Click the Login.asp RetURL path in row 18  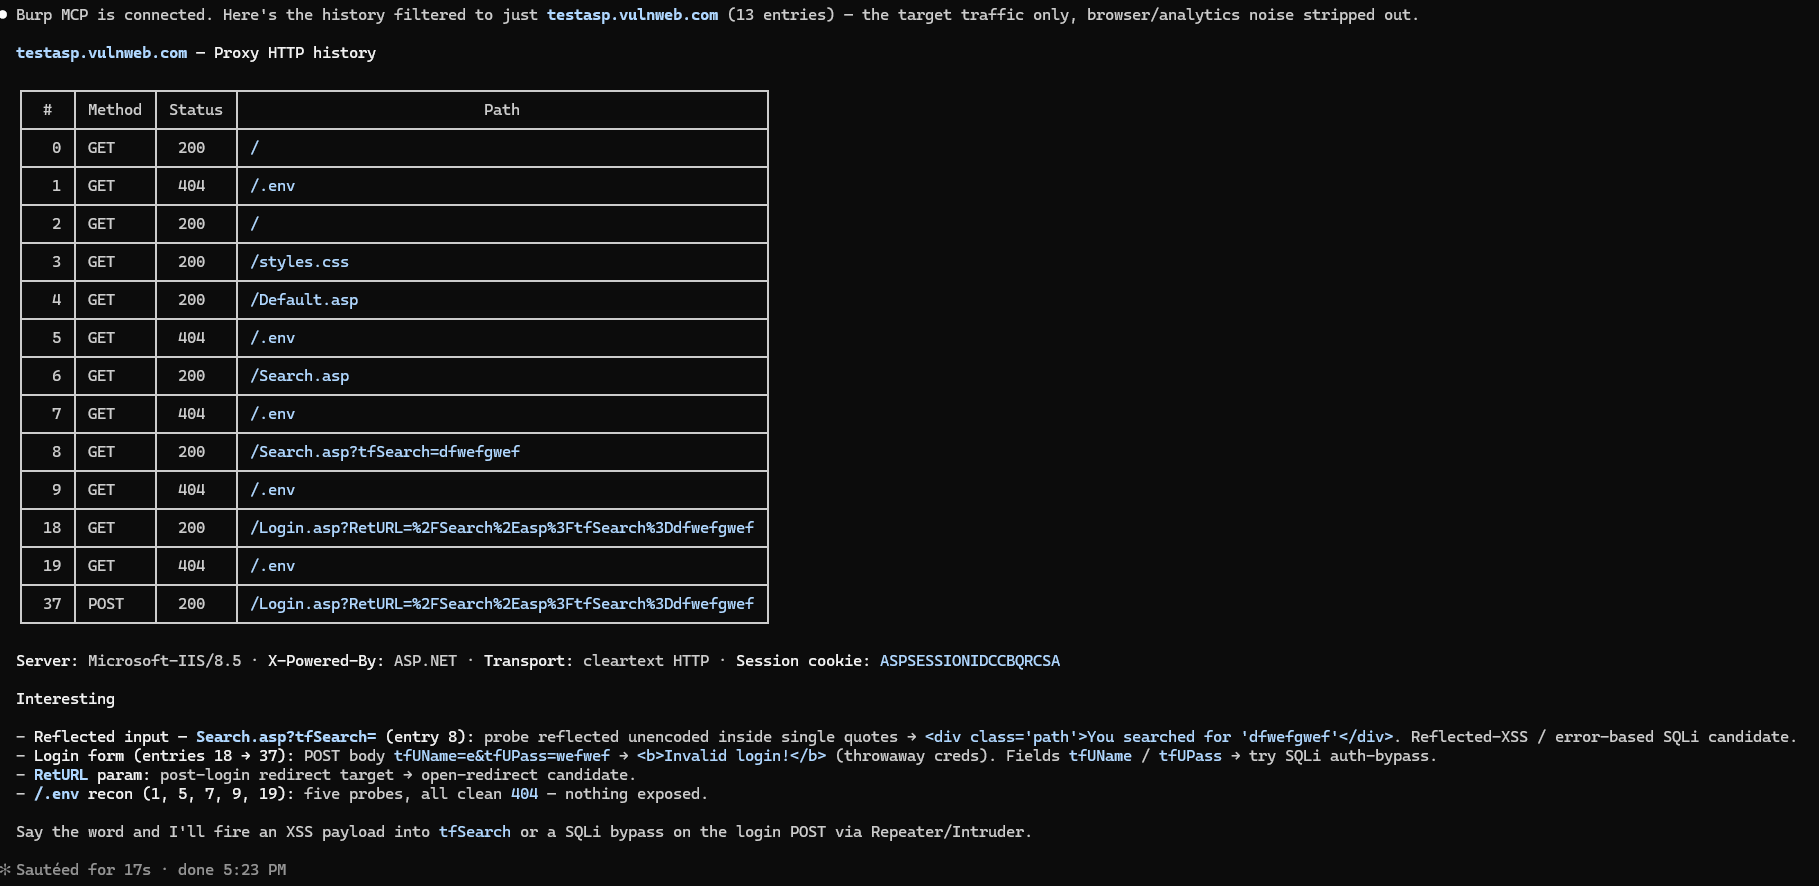502,528
